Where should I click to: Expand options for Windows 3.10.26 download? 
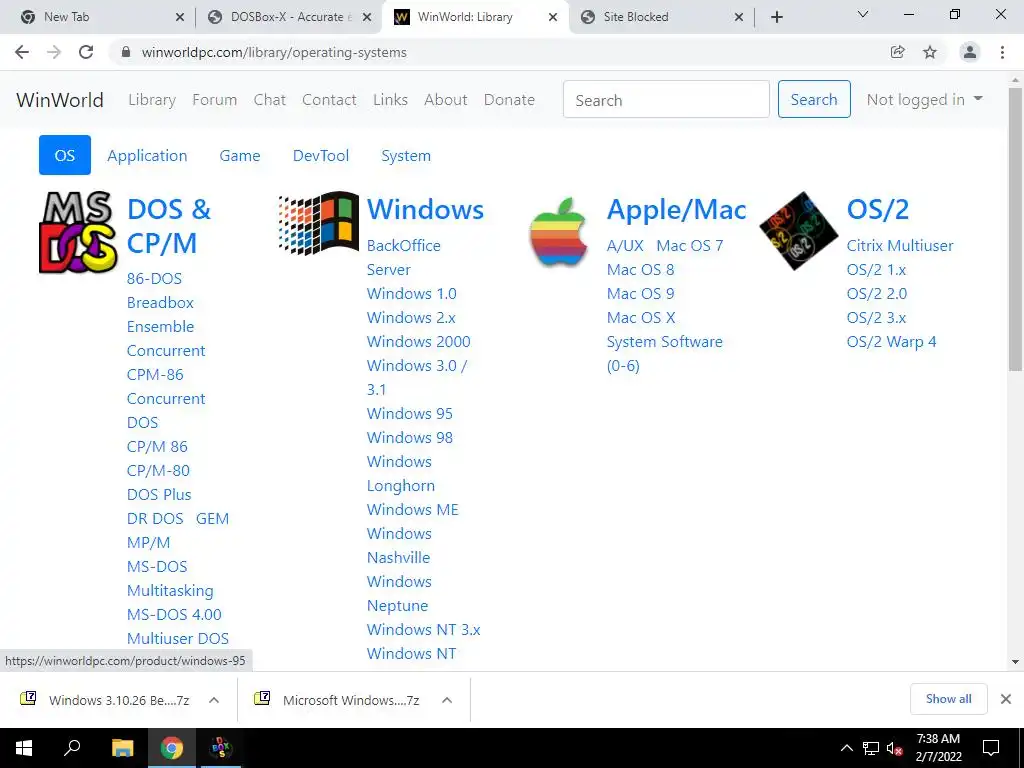(x=214, y=700)
